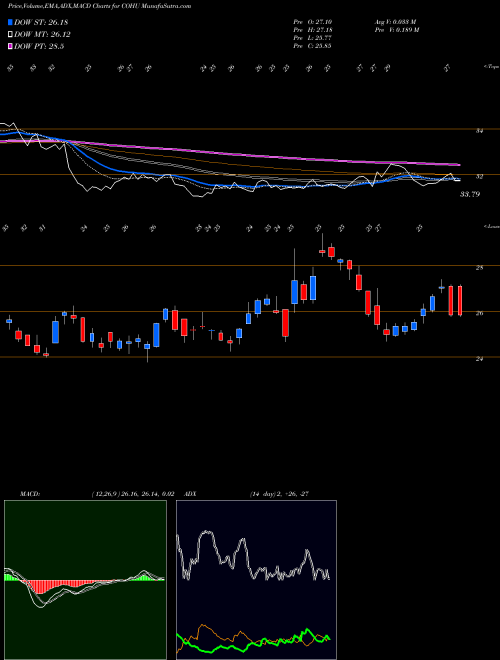Click the 'Pre H: 27.18' value
500x660 pixels.
312,30
